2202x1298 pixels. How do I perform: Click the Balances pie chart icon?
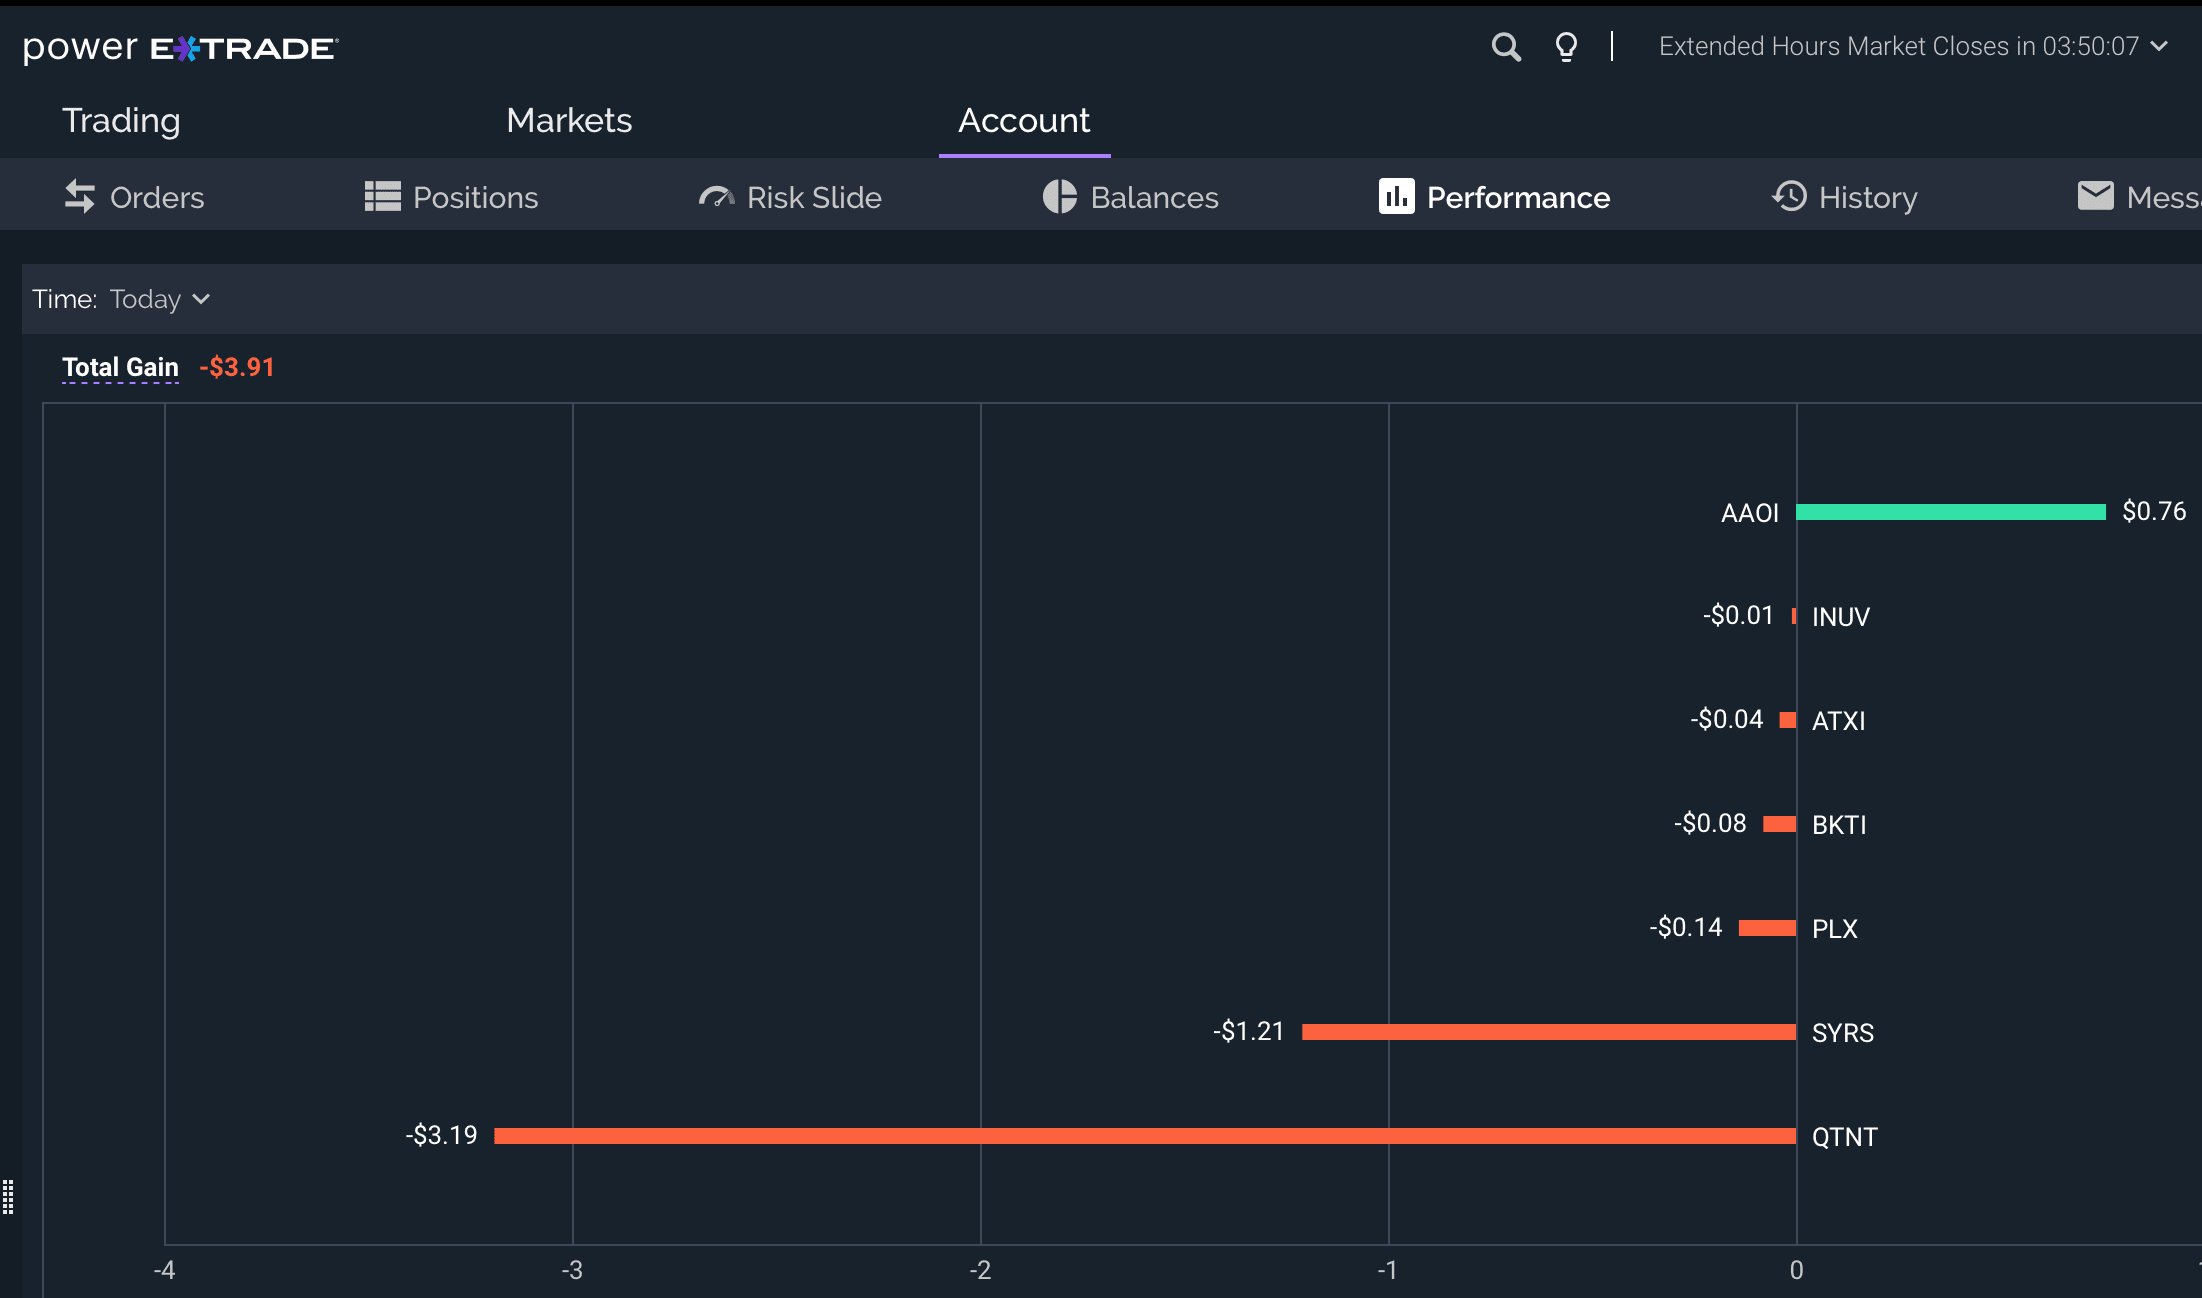point(1059,197)
